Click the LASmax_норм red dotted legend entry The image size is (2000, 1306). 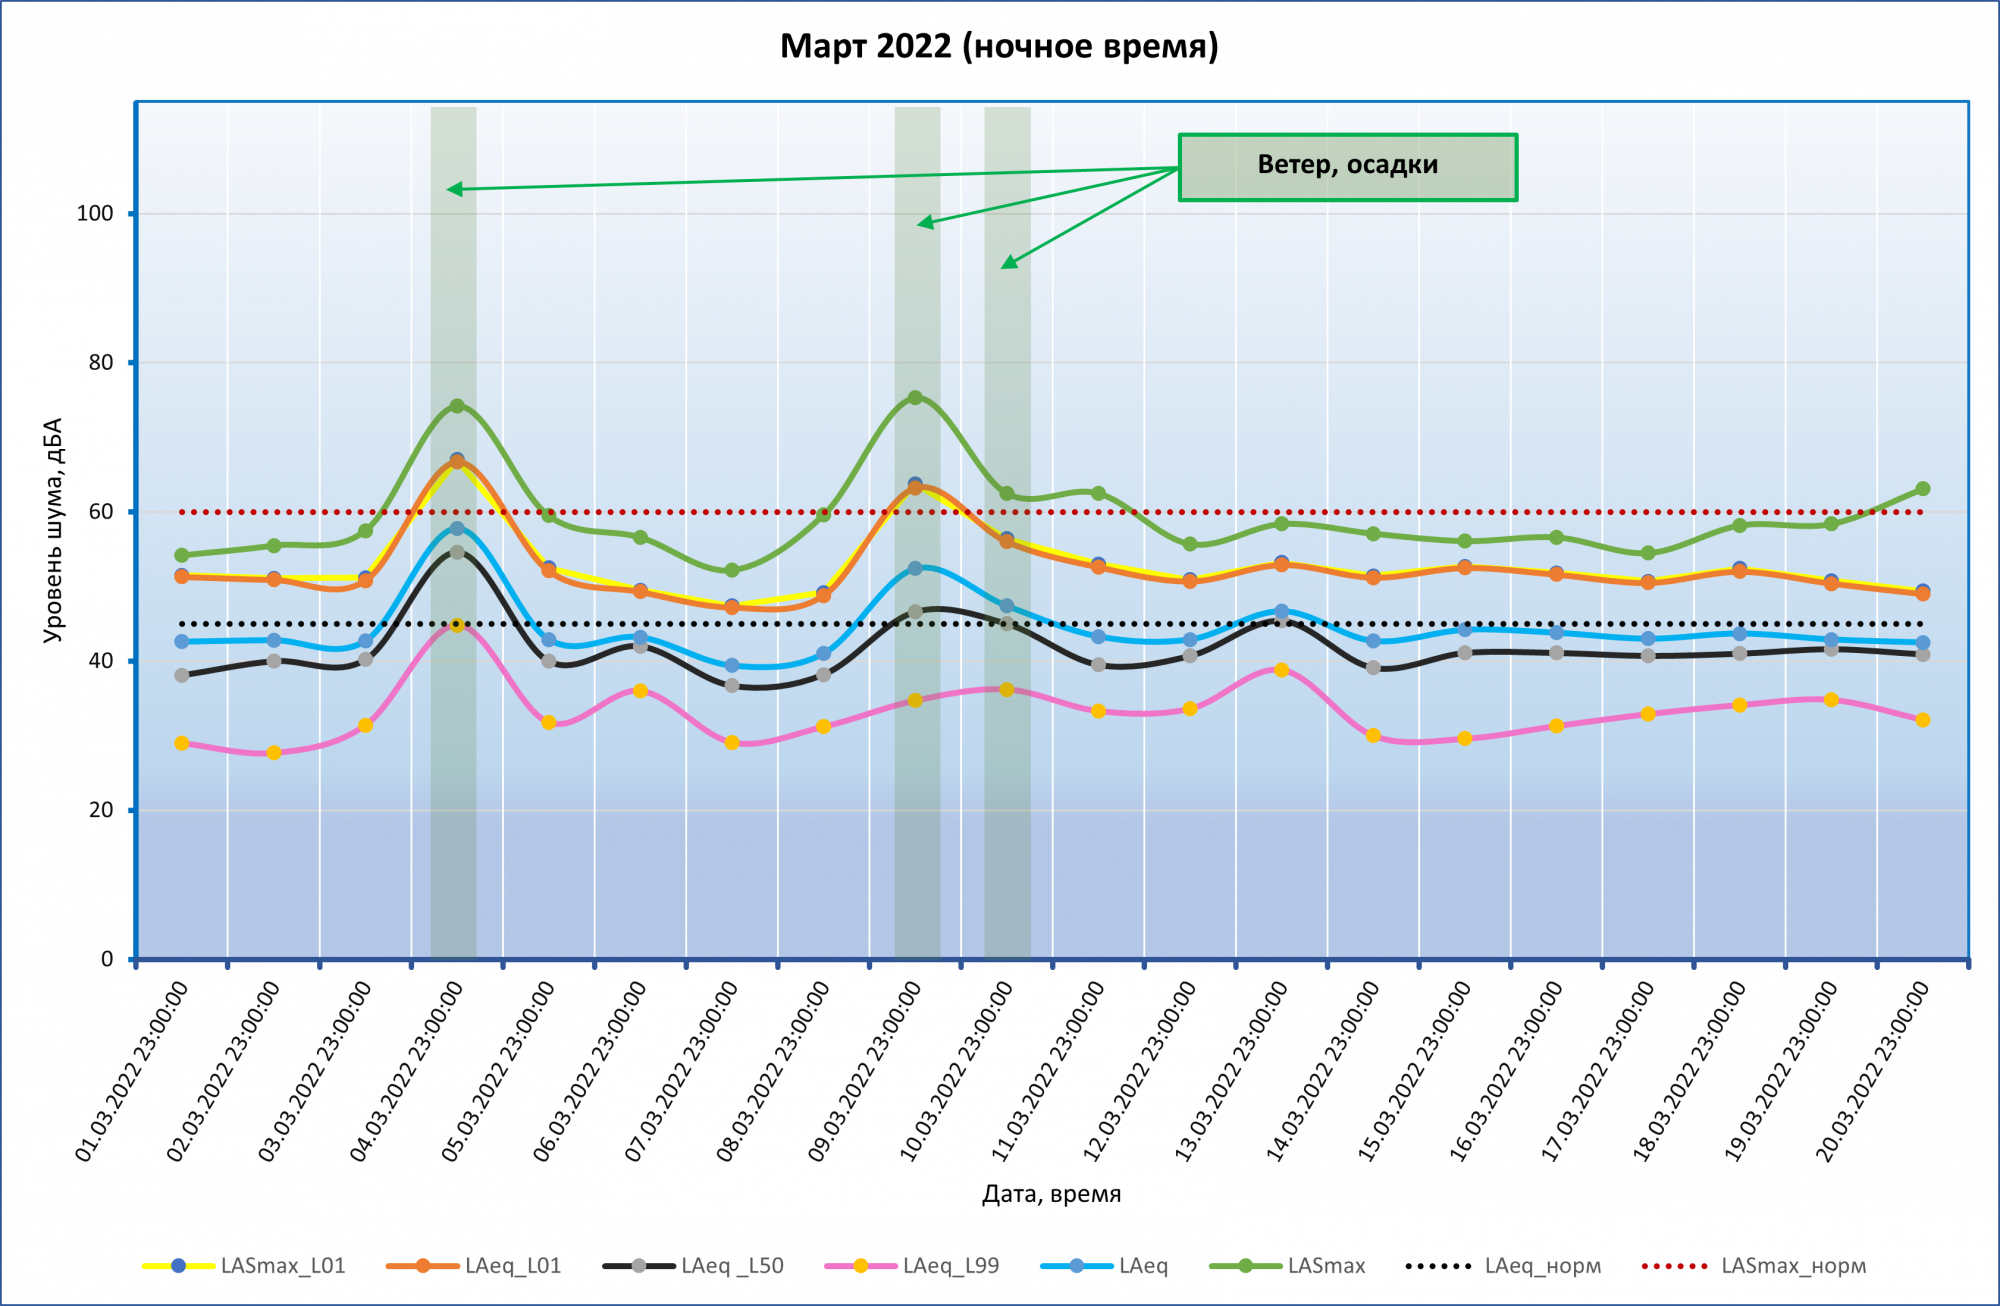(x=1754, y=1266)
